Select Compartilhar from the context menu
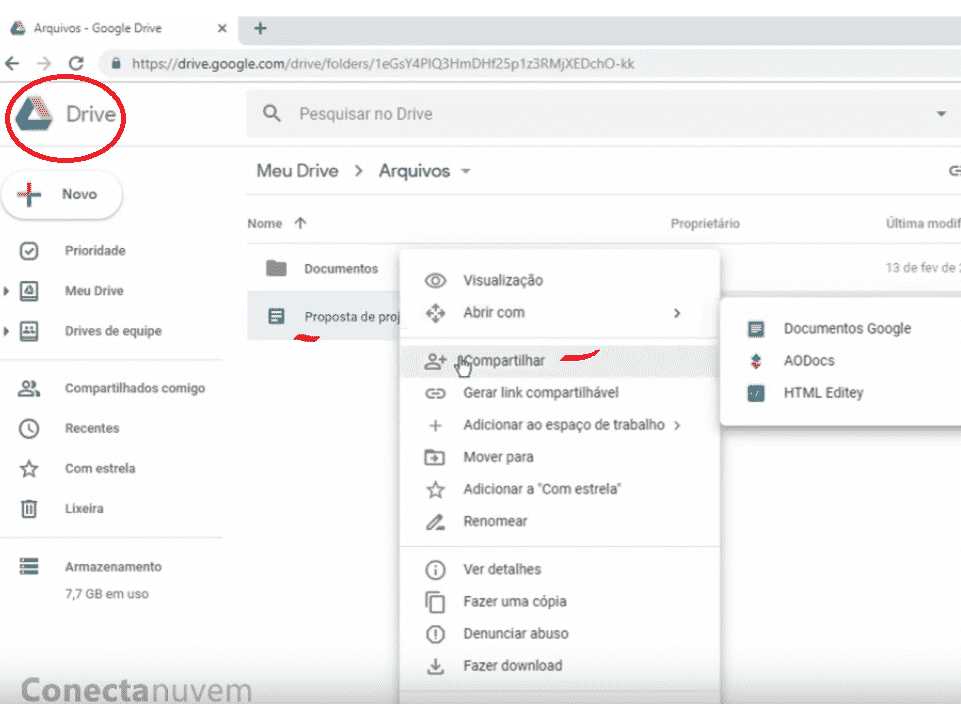 [560, 361]
